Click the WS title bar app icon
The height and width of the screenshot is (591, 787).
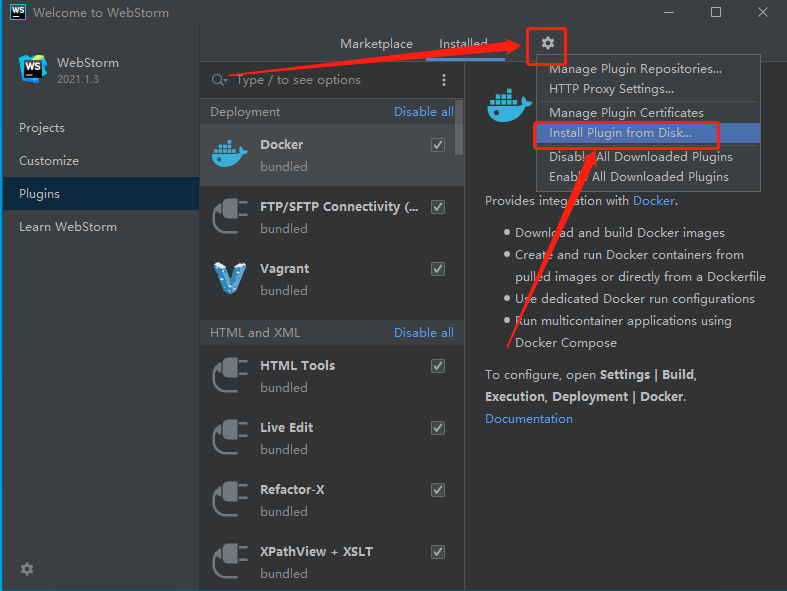pos(18,12)
